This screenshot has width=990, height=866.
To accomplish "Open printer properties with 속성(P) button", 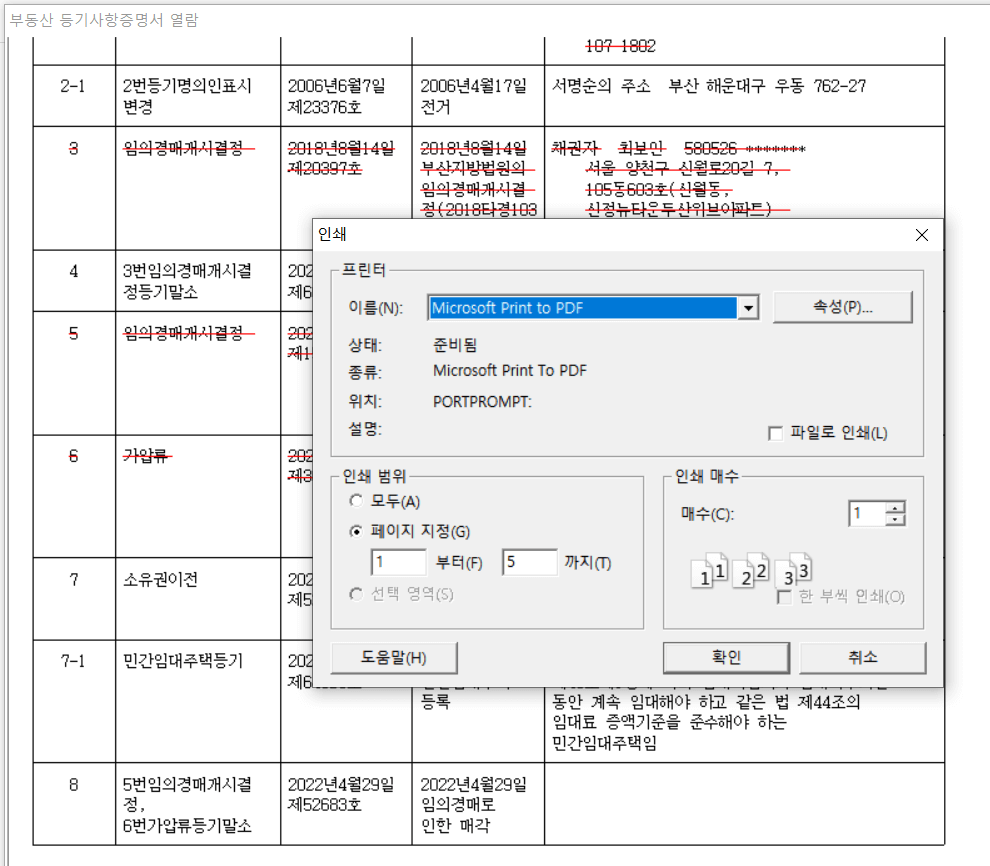I will (842, 307).
